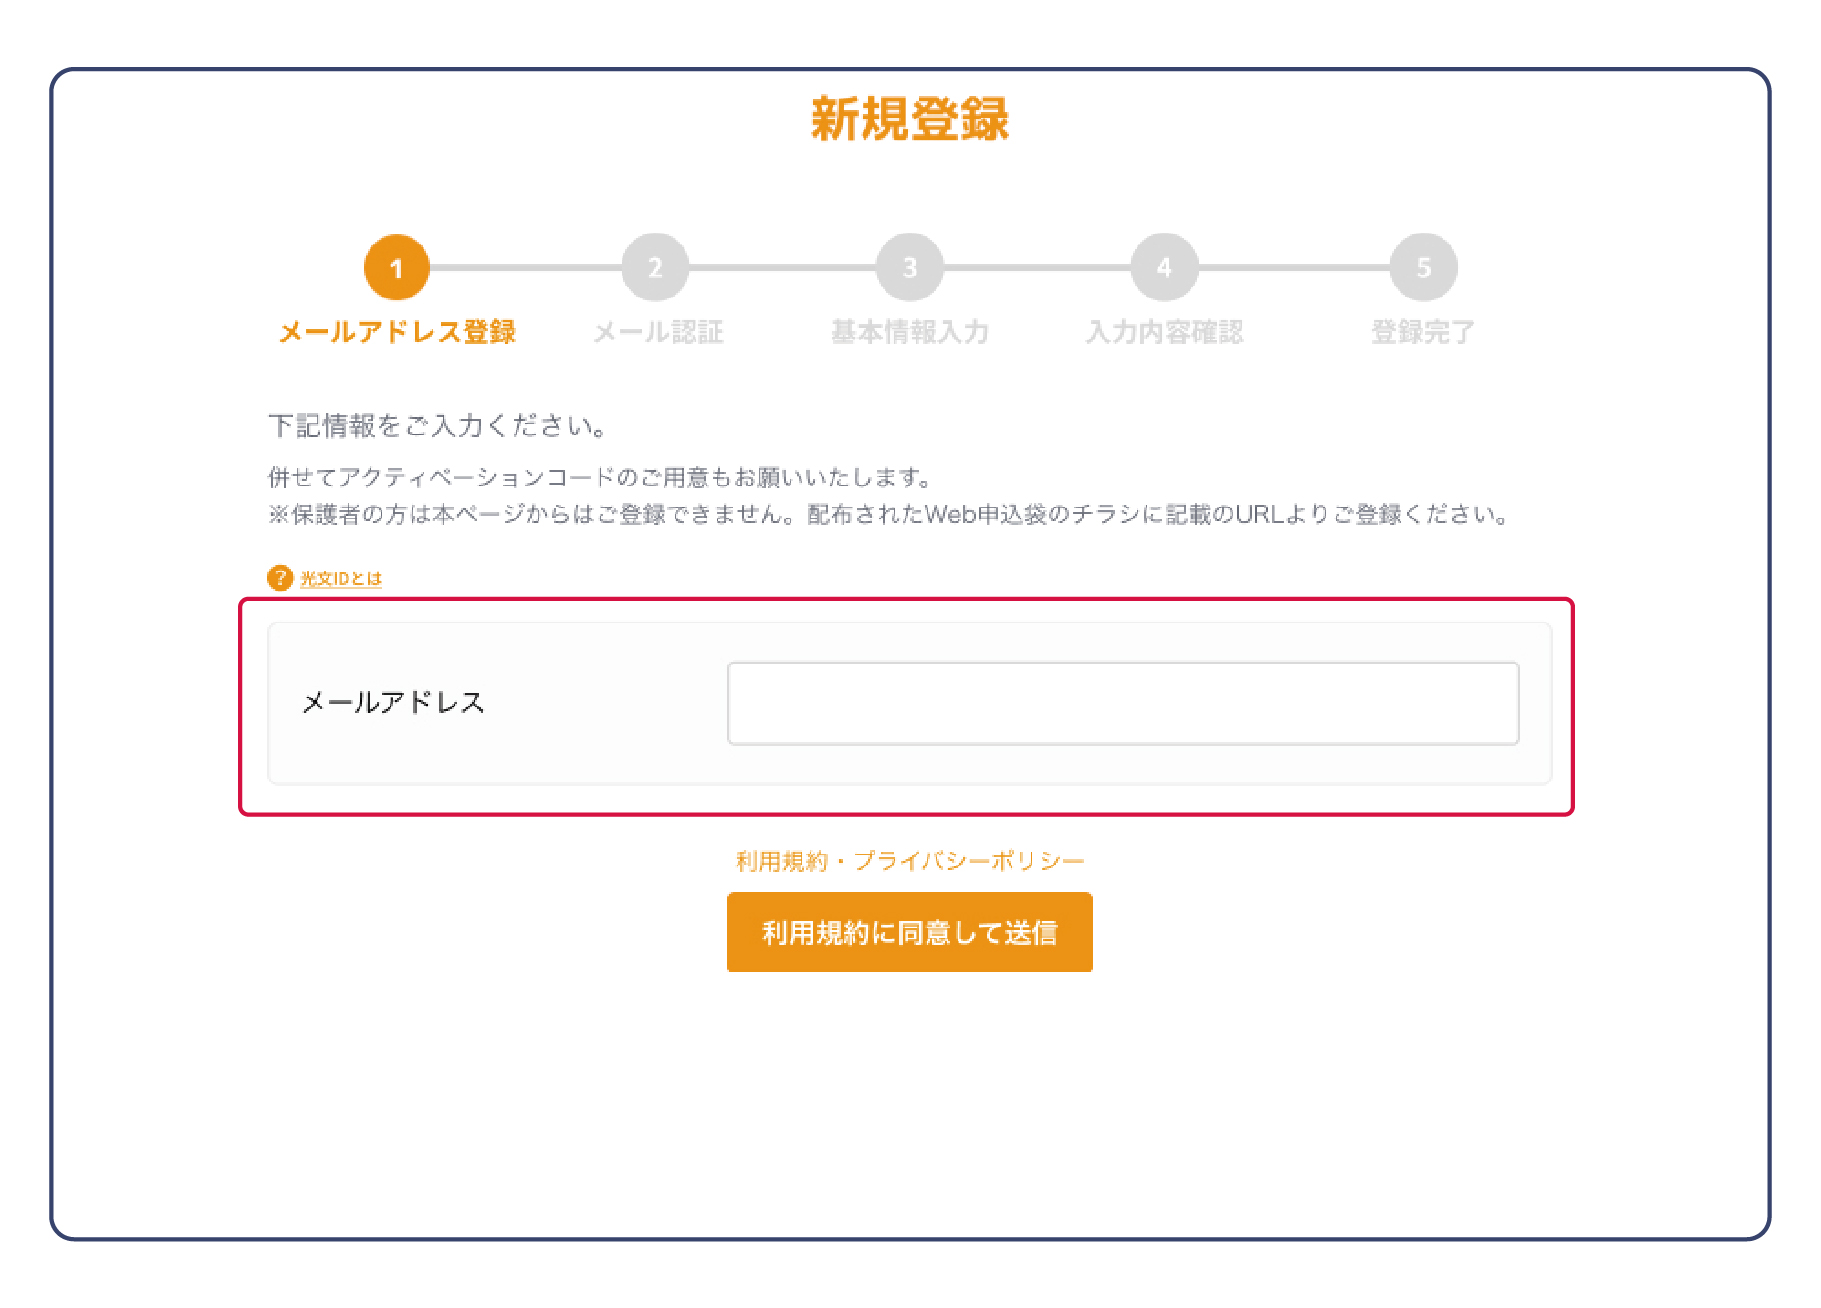Click the step 3 circle

pyautogui.click(x=910, y=268)
